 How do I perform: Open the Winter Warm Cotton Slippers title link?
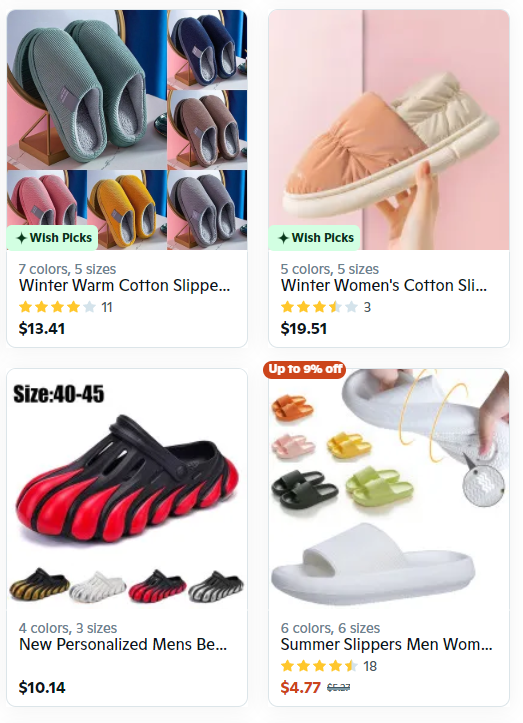[125, 285]
